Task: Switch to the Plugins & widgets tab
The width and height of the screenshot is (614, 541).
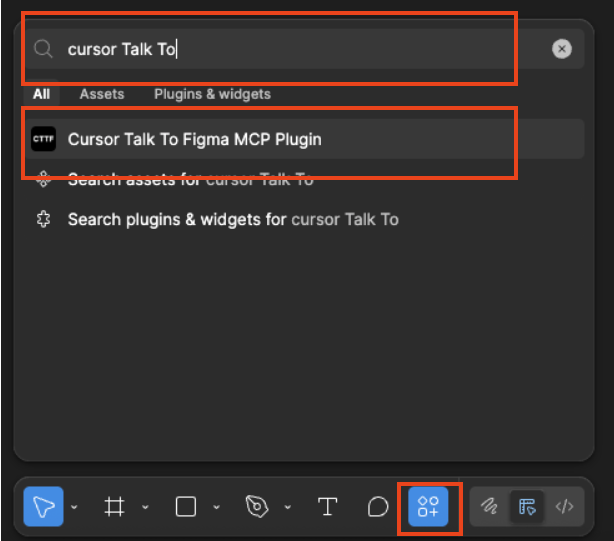Action: tap(212, 94)
